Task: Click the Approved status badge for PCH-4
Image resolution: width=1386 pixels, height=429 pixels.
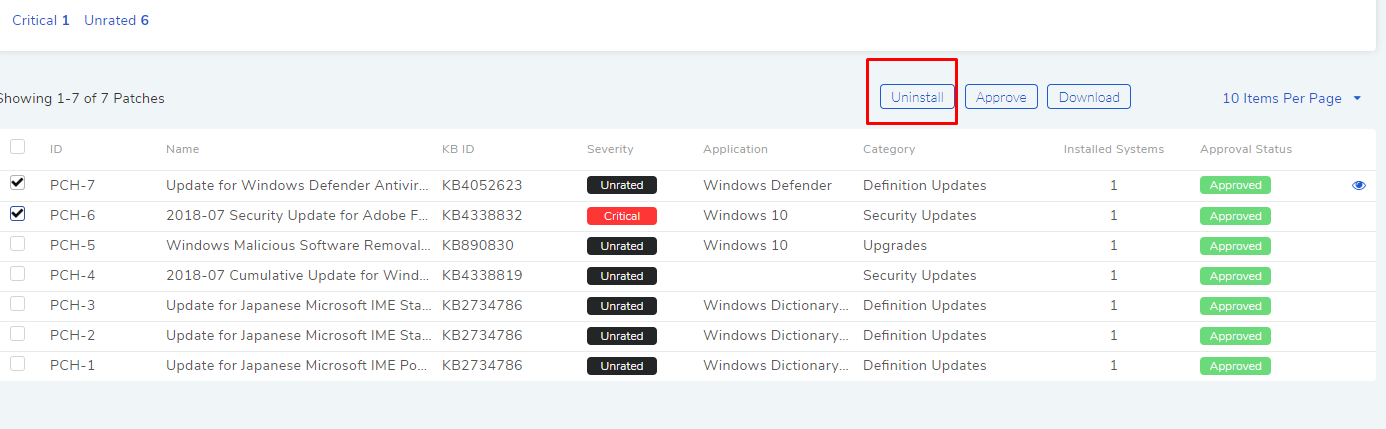Action: (1235, 276)
